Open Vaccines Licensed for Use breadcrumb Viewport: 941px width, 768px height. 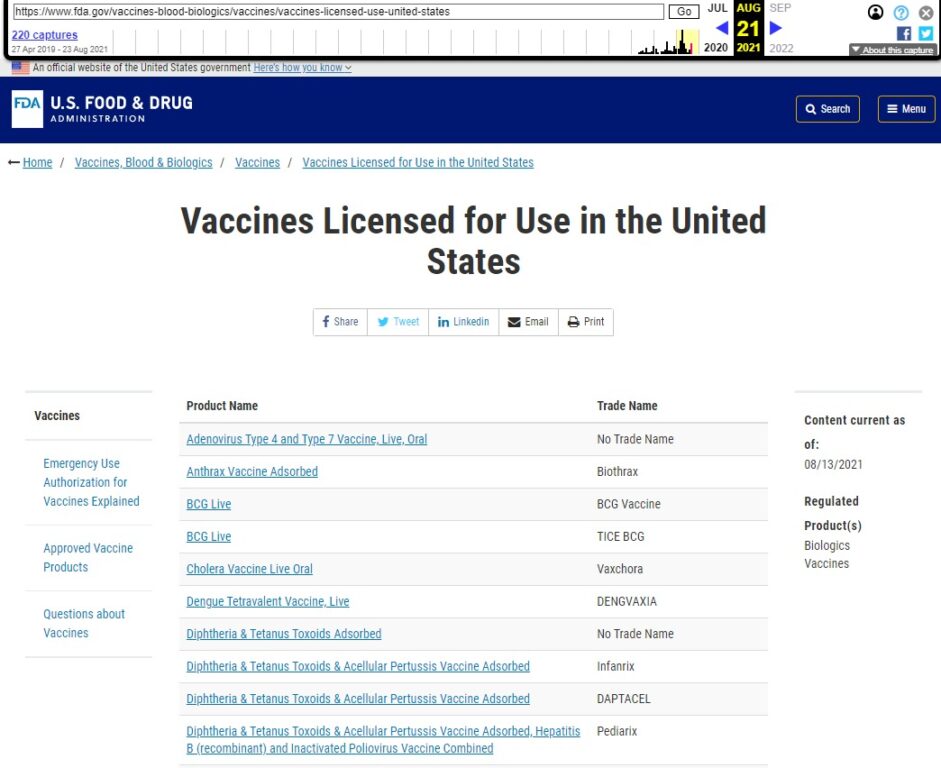418,163
